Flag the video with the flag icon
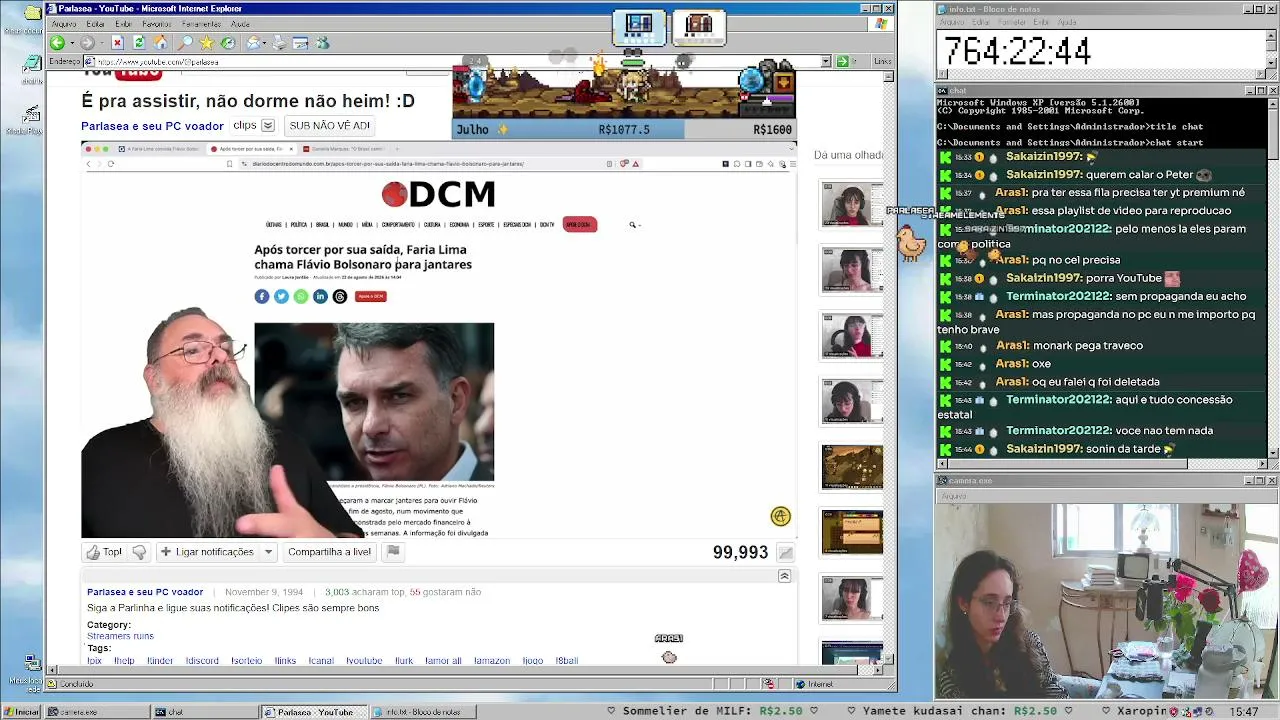 393,551
